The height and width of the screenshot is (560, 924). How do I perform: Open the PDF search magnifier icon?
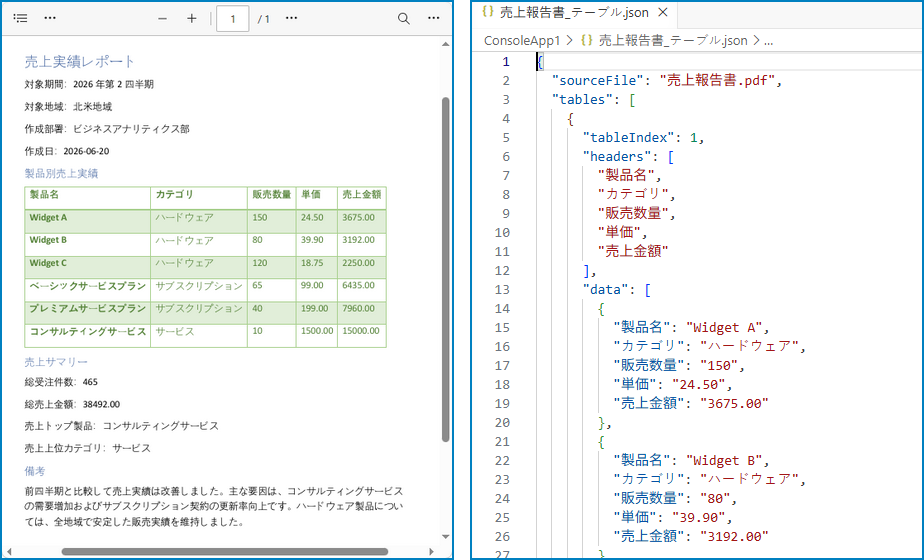[404, 19]
